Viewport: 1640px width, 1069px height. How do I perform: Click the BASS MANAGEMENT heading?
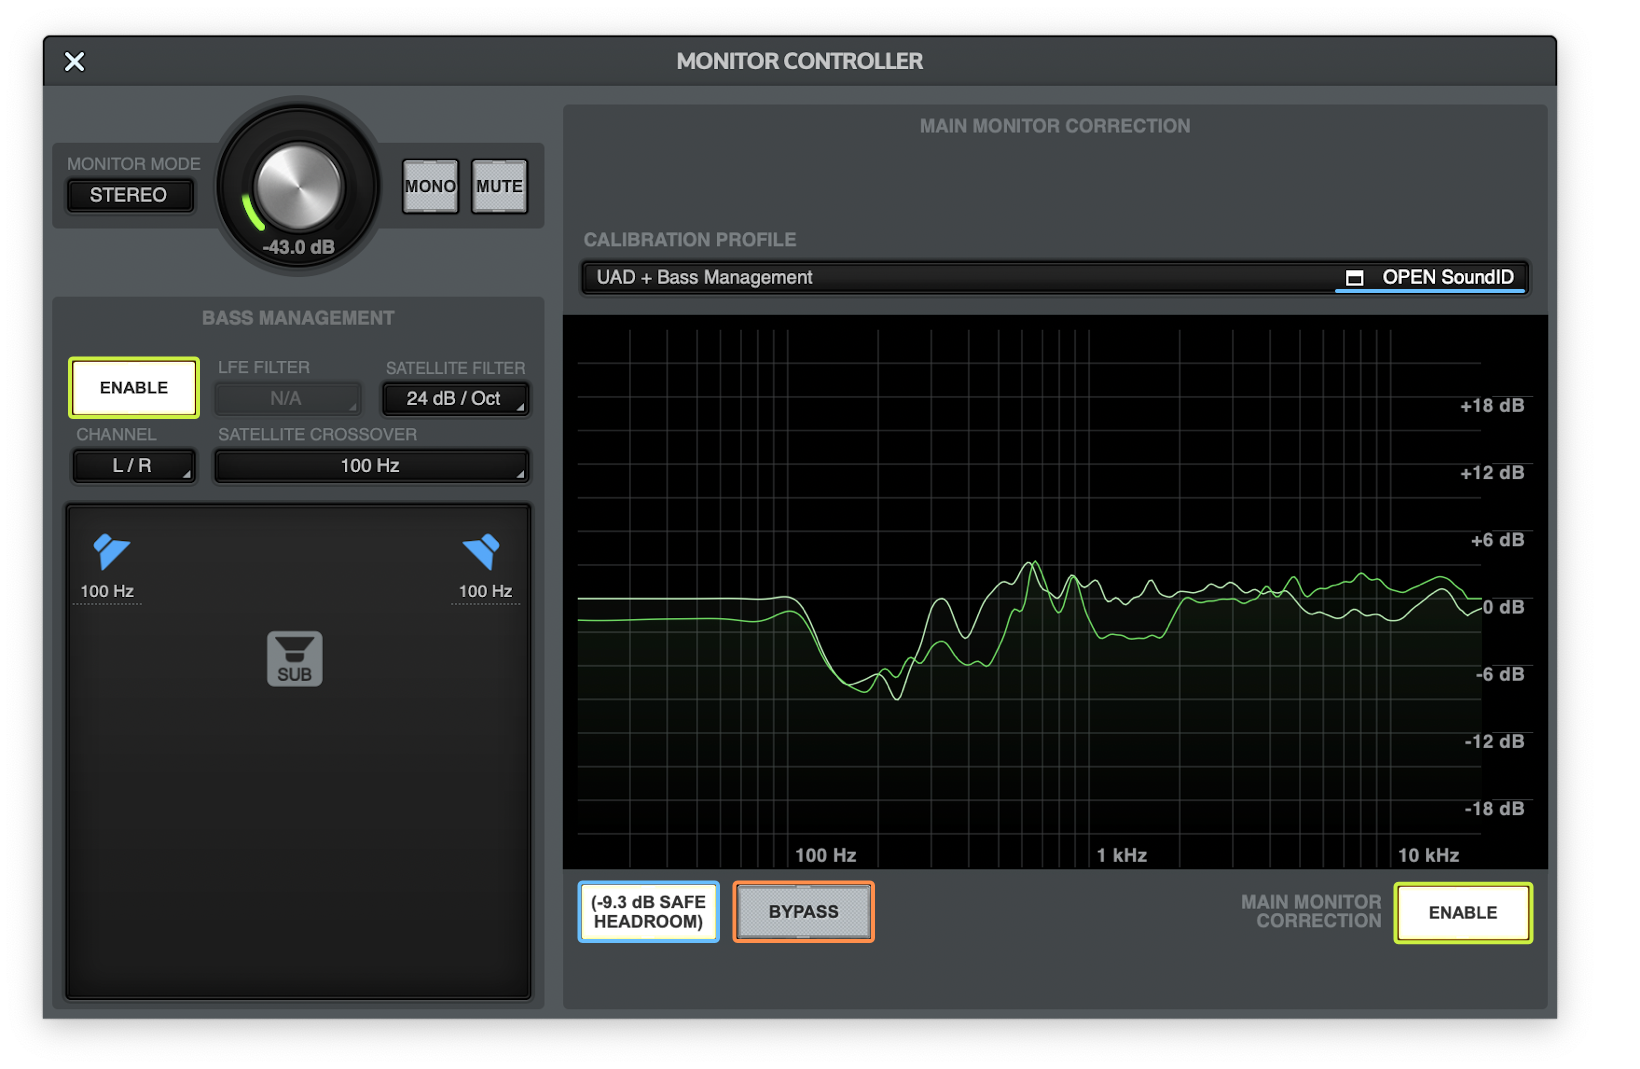coord(298,318)
